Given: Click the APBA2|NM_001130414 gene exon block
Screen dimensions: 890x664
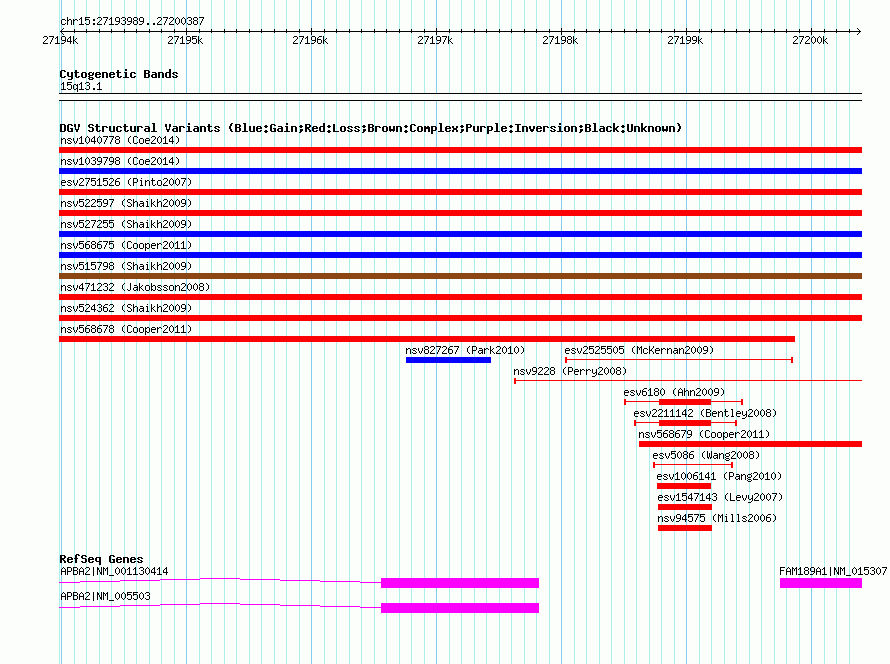Looking at the screenshot, I should tap(460, 583).
